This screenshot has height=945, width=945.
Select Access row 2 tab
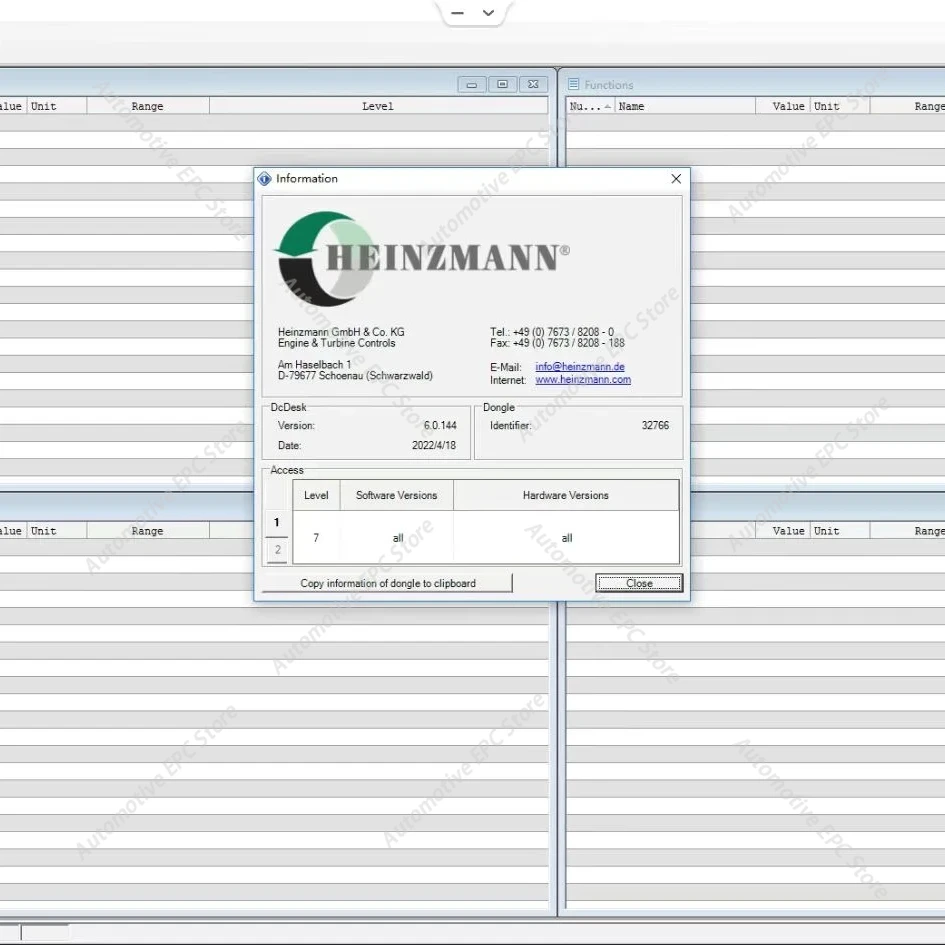[277, 550]
